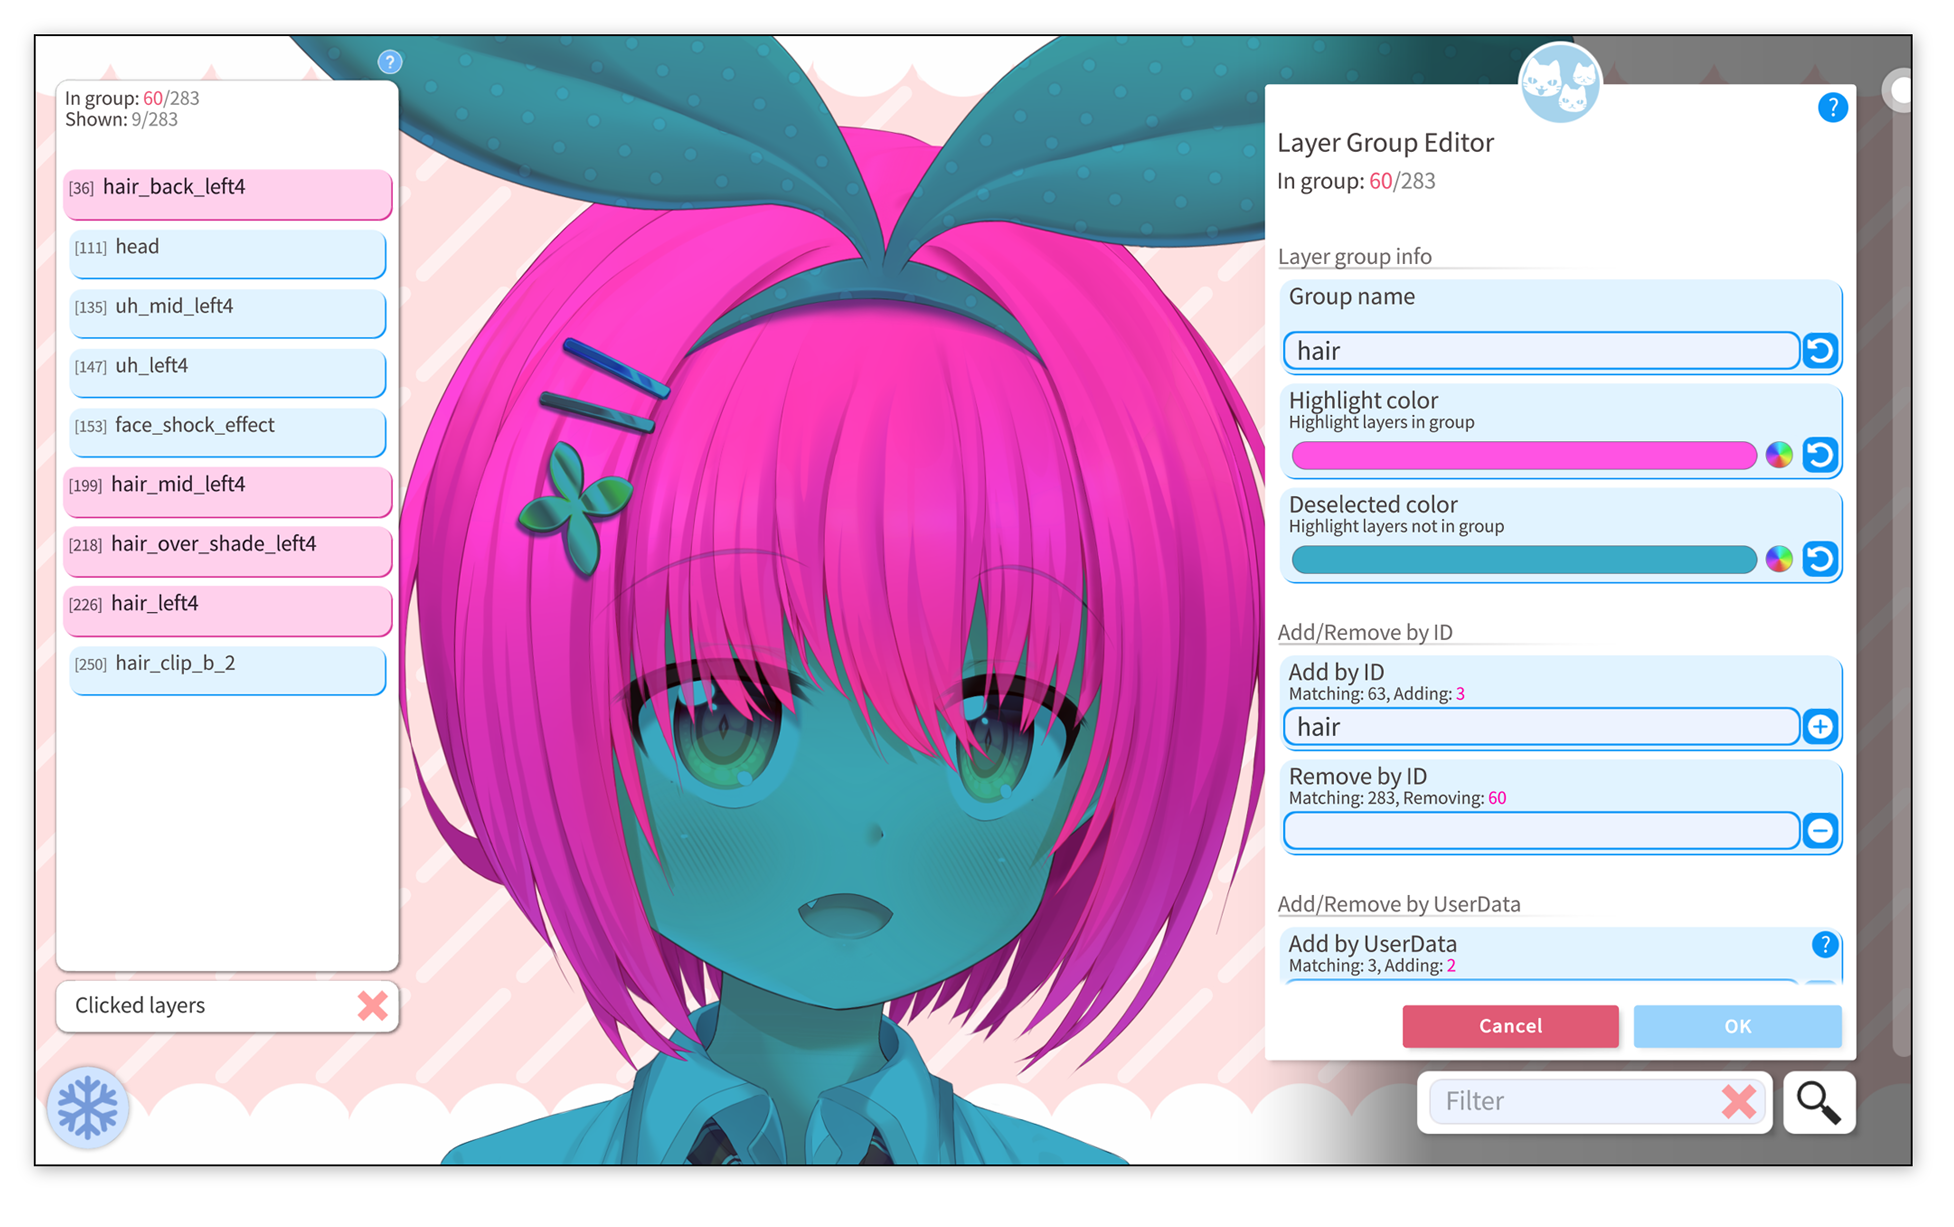The width and height of the screenshot is (1954, 1227).
Task: Open Layer Group Editor help icon
Action: coord(1832,108)
